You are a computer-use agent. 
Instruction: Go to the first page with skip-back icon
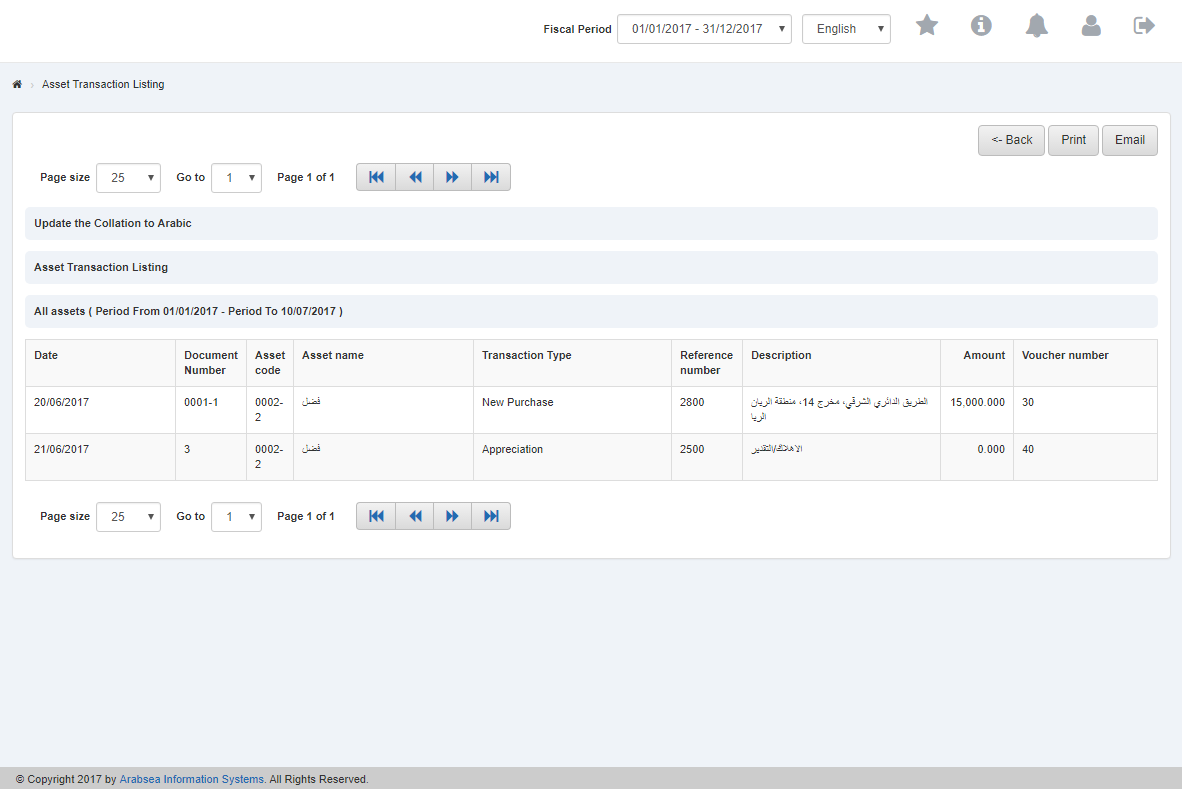pos(375,176)
